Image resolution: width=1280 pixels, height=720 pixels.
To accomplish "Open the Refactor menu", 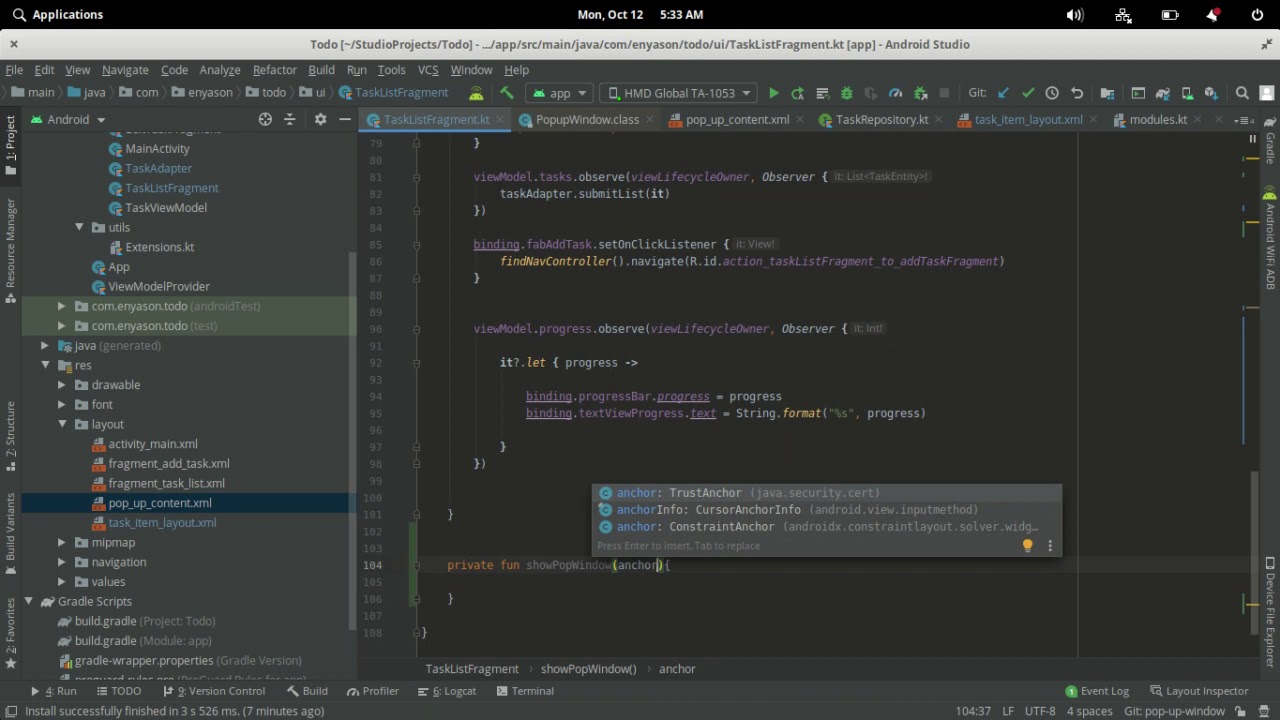I will tap(274, 70).
